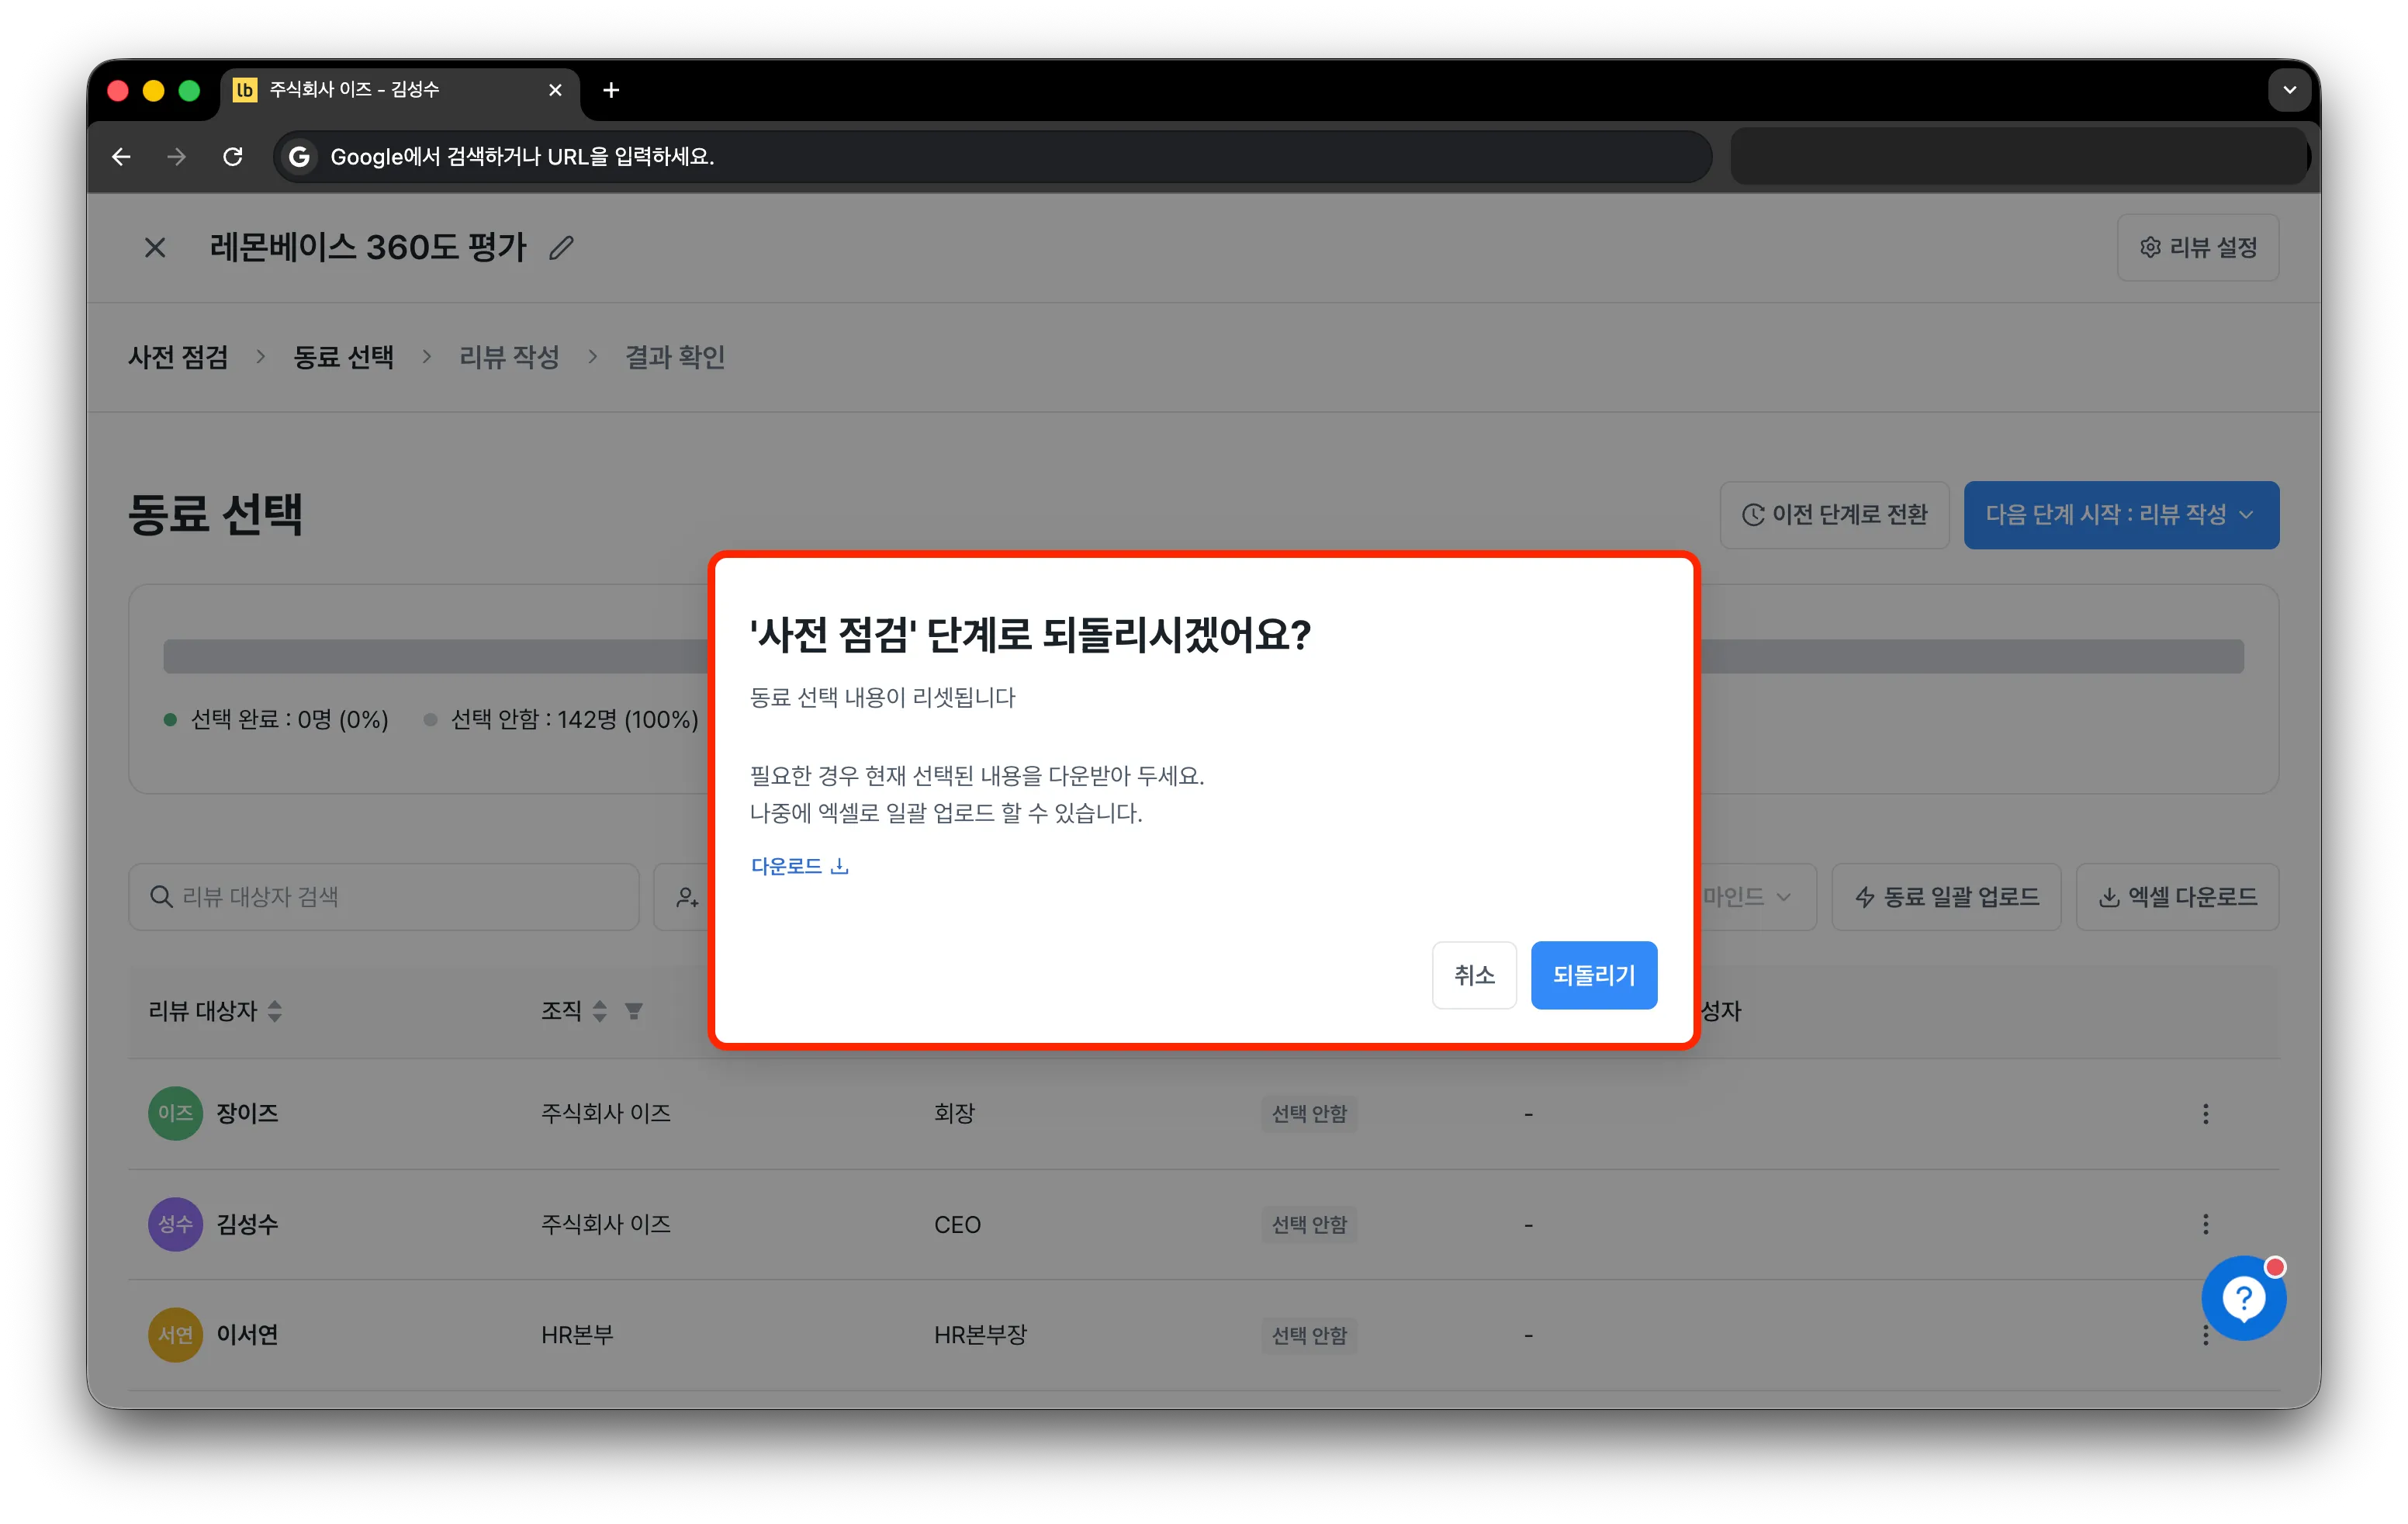Image resolution: width=2408 pixels, height=1524 pixels.
Task: Click the 다운로드 link in dialog
Action: 799,866
